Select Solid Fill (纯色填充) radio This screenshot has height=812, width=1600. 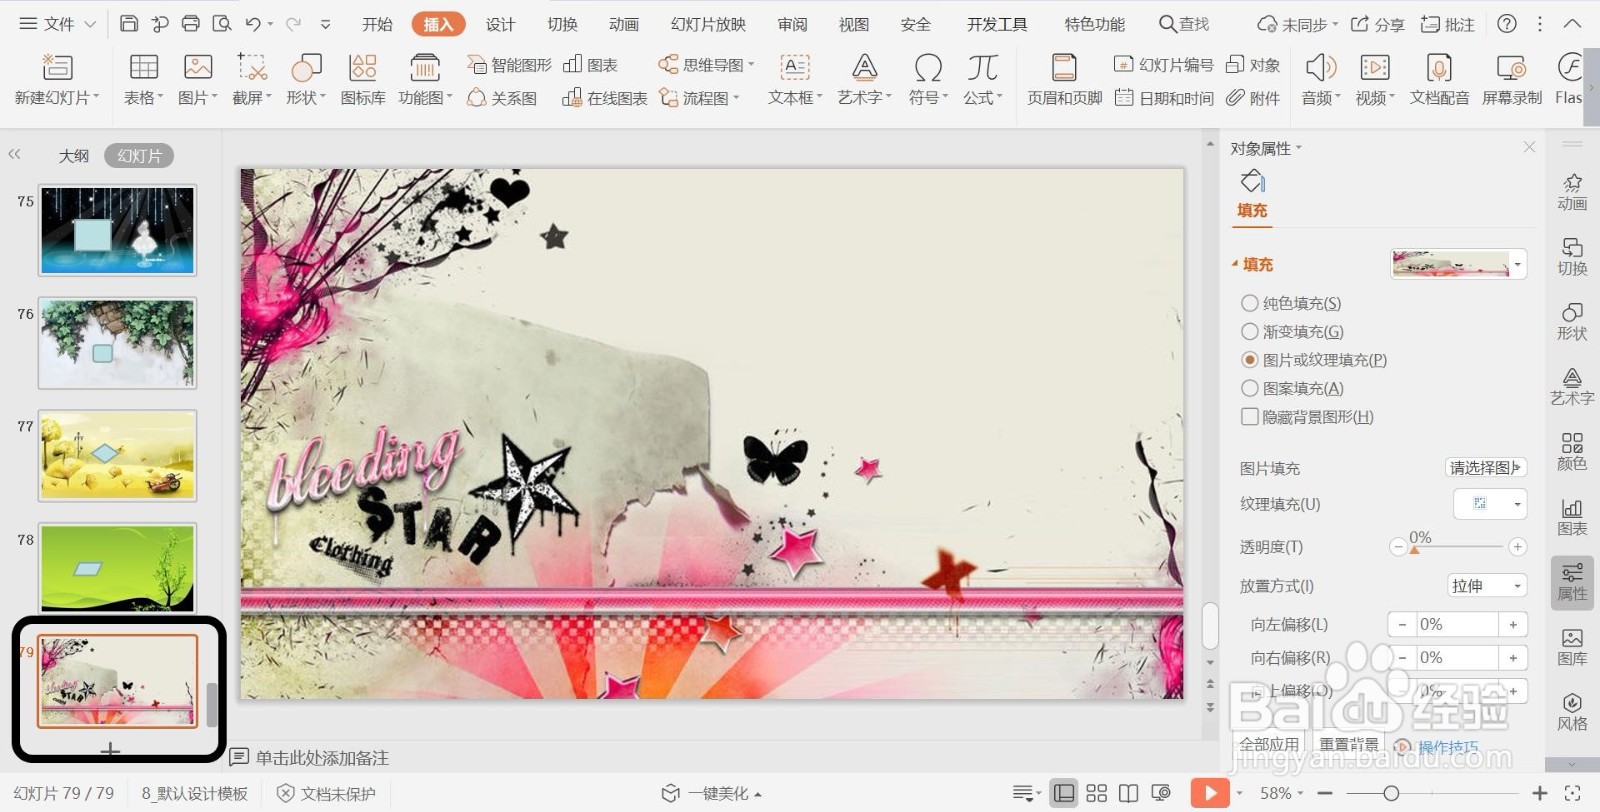tap(1249, 303)
